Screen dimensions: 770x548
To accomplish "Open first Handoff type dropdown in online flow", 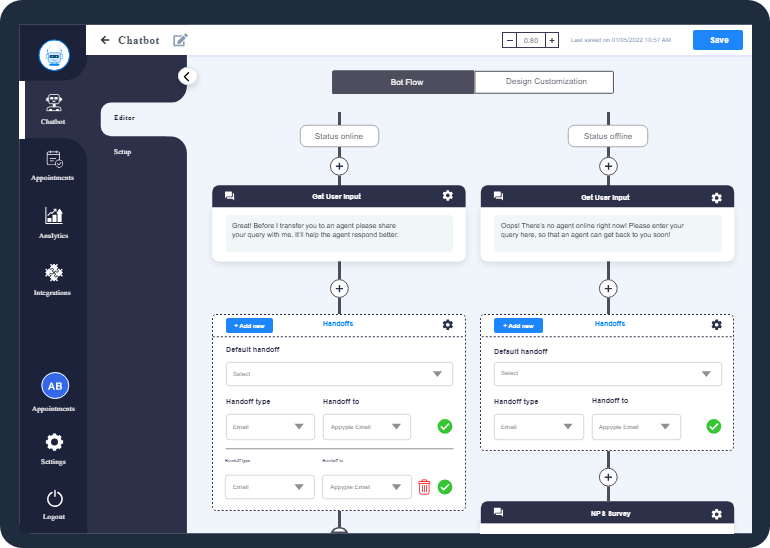I will 270,427.
